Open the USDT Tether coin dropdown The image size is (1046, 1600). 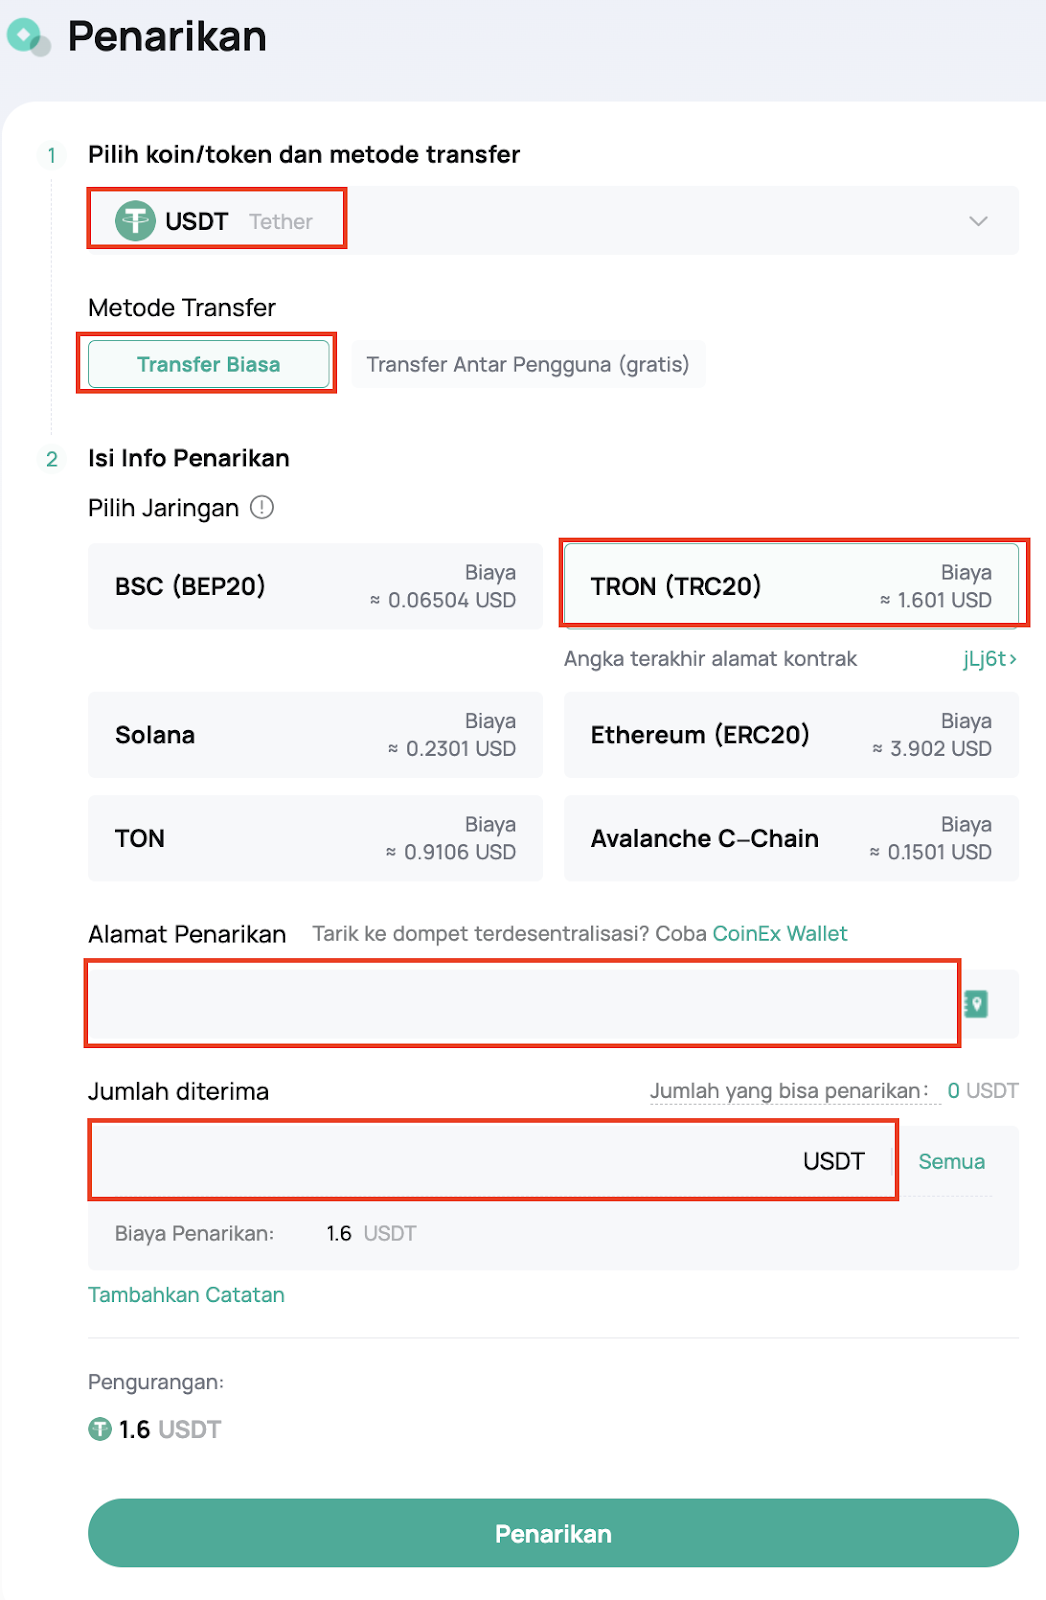552,221
